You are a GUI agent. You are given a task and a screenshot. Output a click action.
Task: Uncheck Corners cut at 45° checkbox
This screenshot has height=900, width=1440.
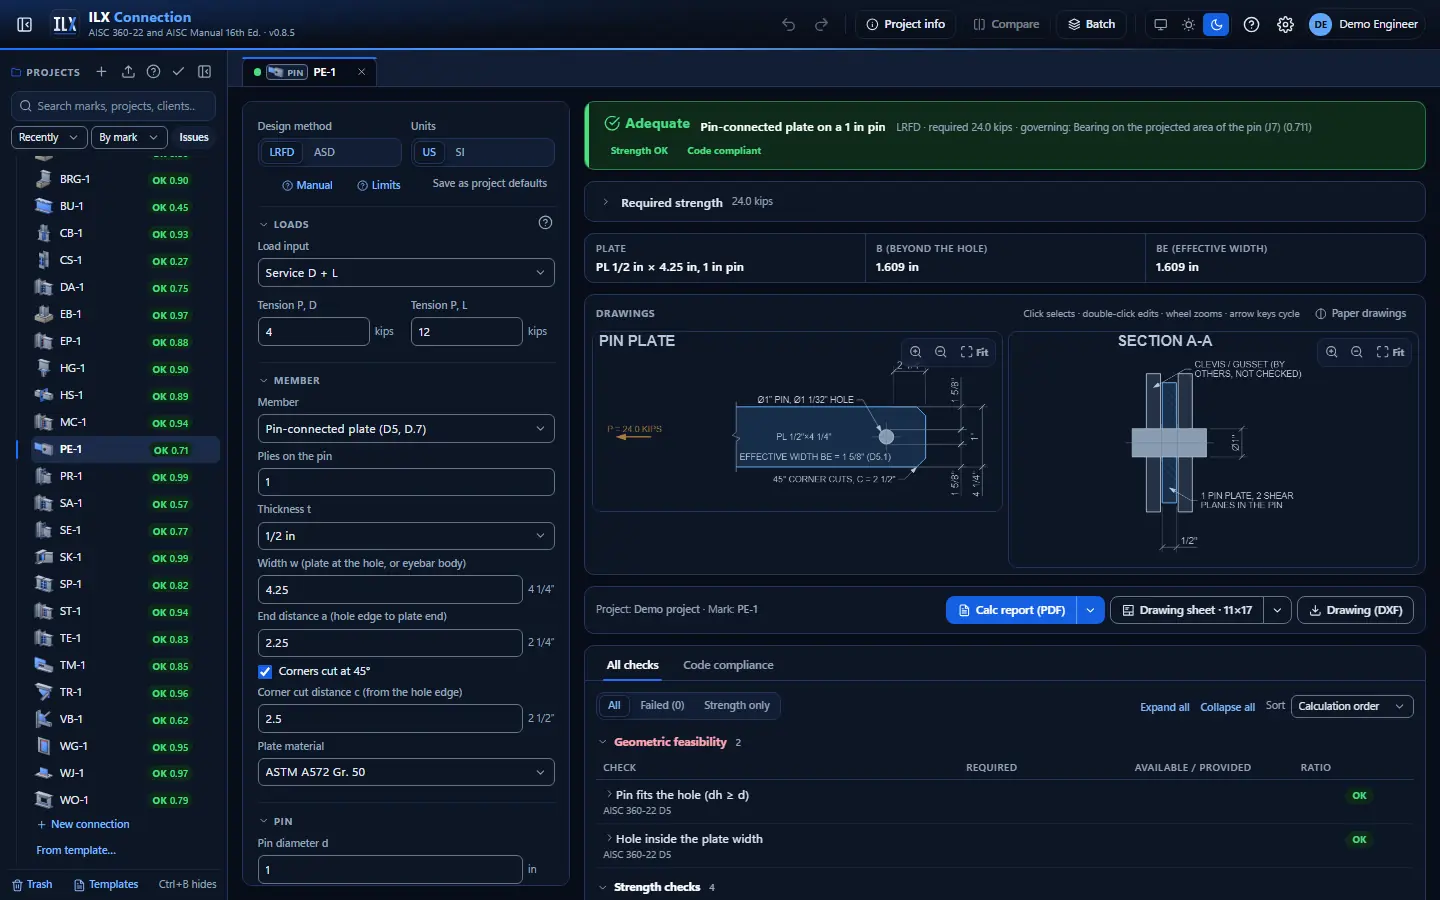point(265,672)
